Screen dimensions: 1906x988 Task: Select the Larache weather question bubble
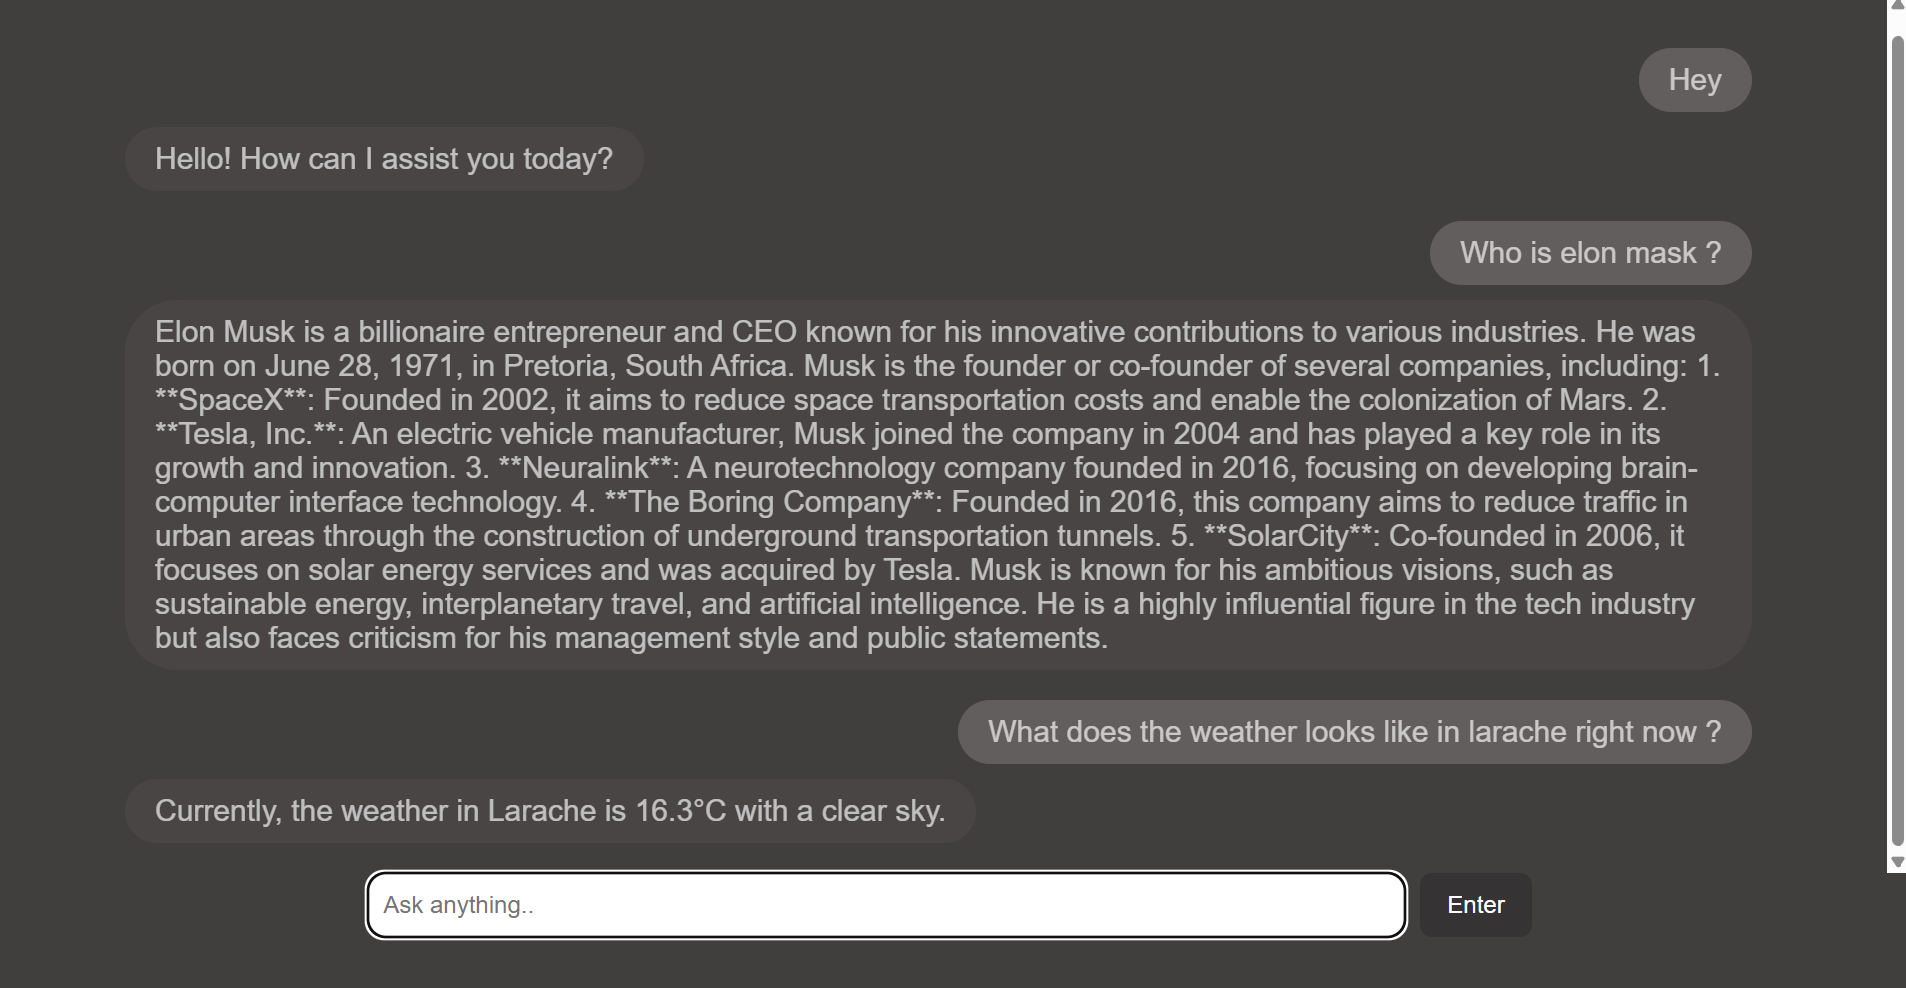1353,732
